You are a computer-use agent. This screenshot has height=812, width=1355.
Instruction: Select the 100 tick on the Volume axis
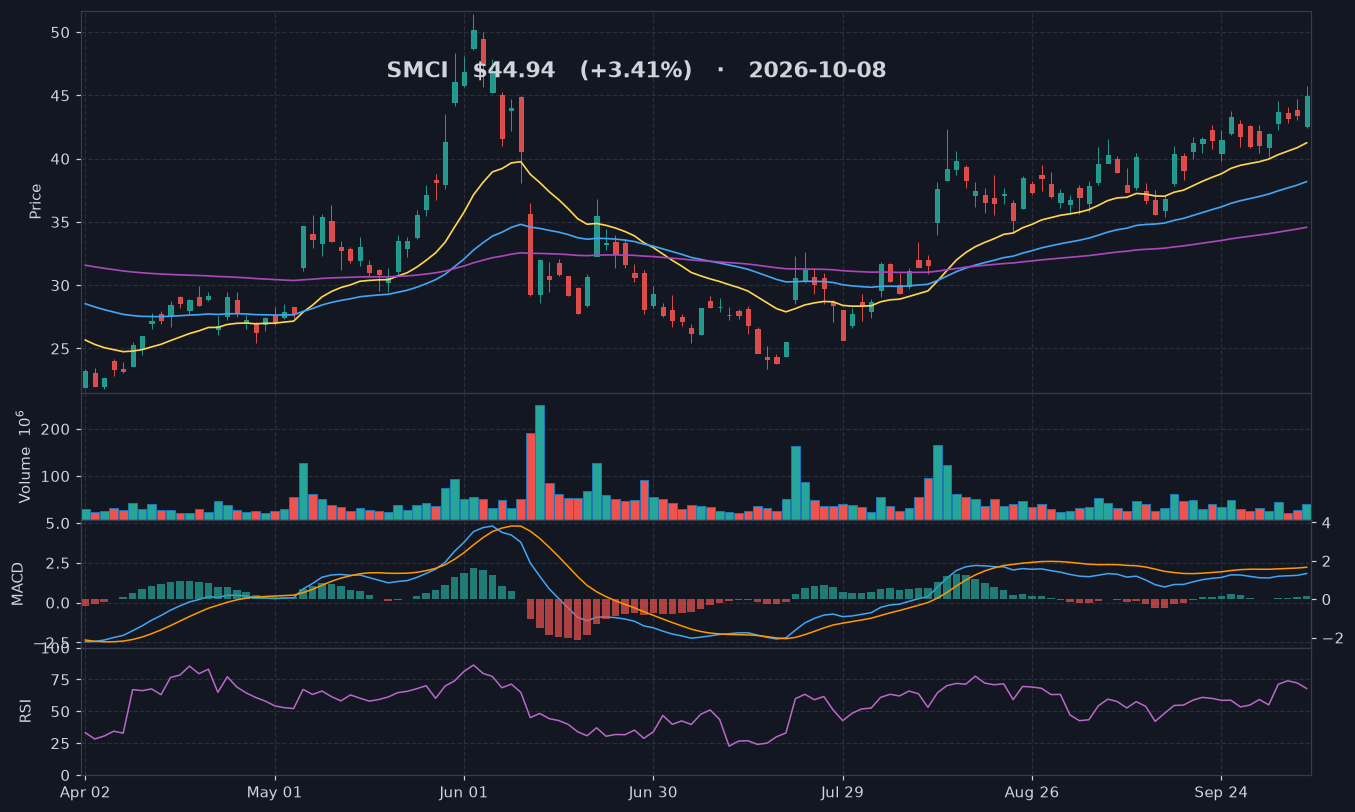[58, 477]
